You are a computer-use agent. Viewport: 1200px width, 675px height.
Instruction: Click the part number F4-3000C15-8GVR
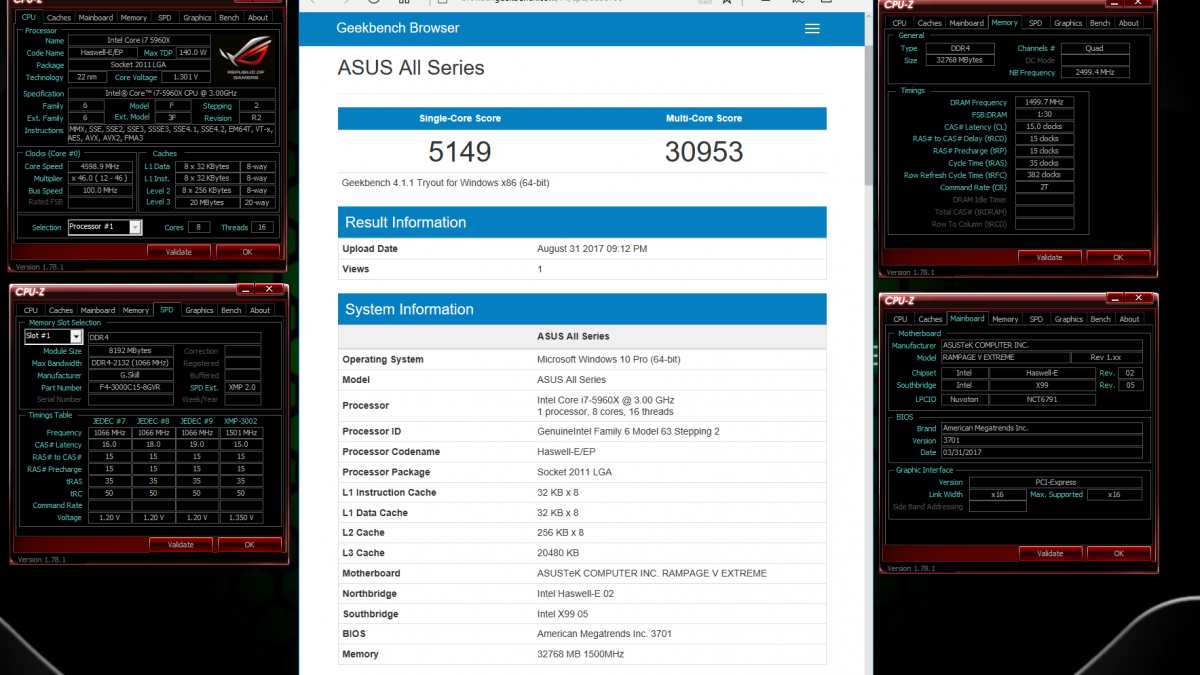point(132,388)
